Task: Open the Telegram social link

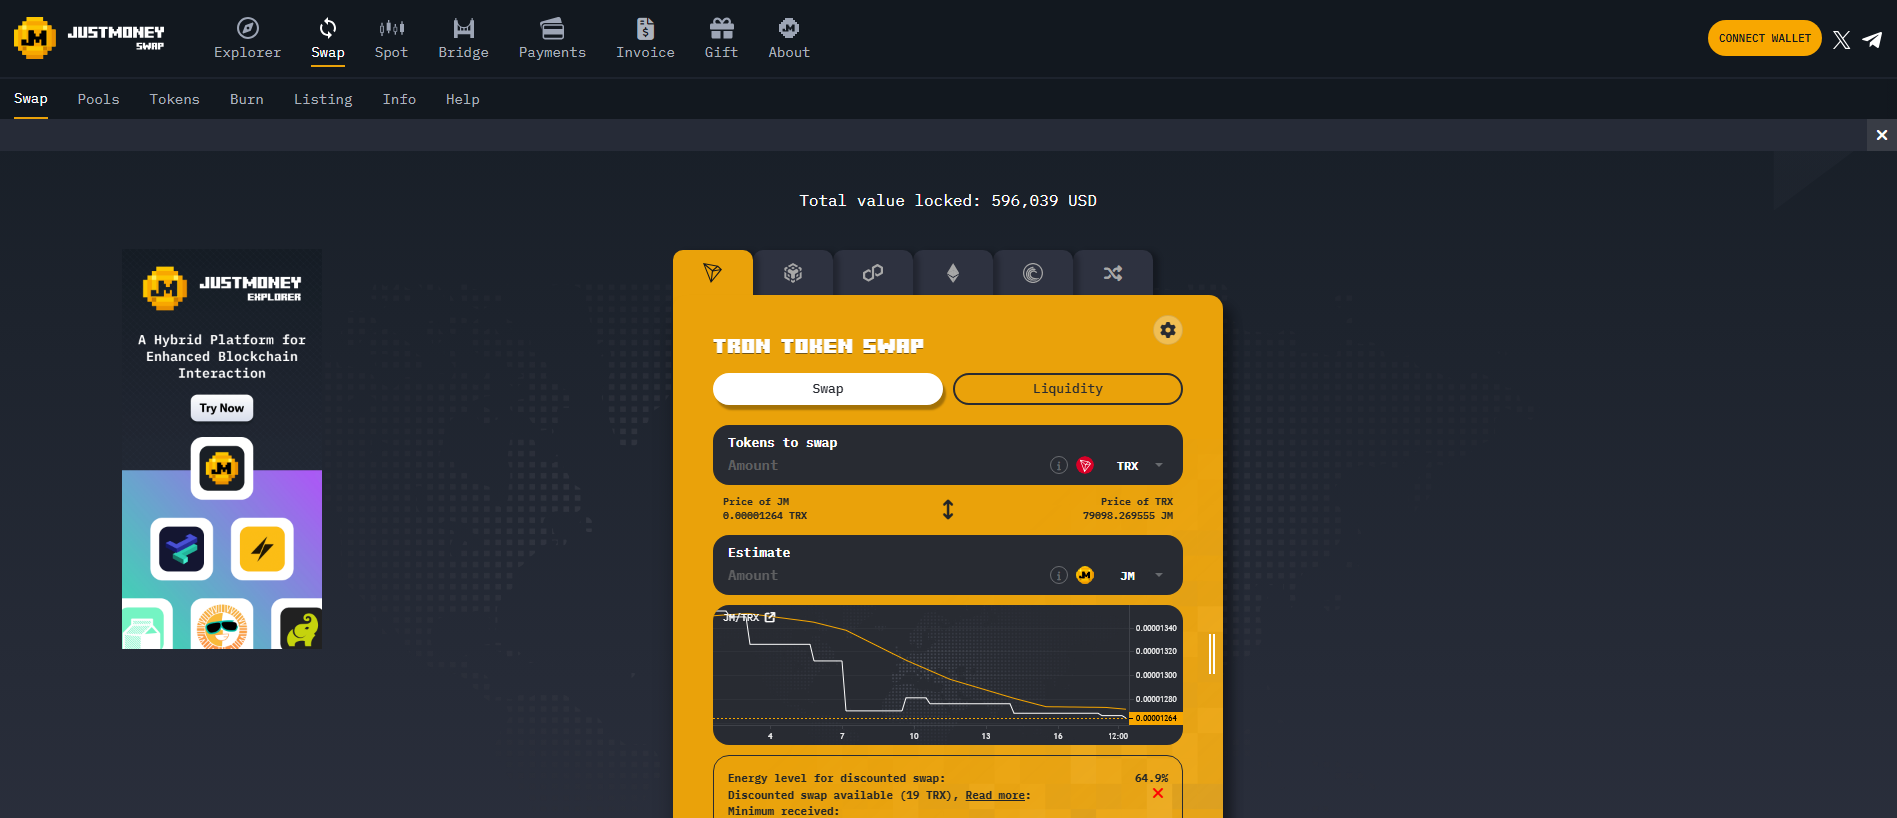Action: 1872,39
